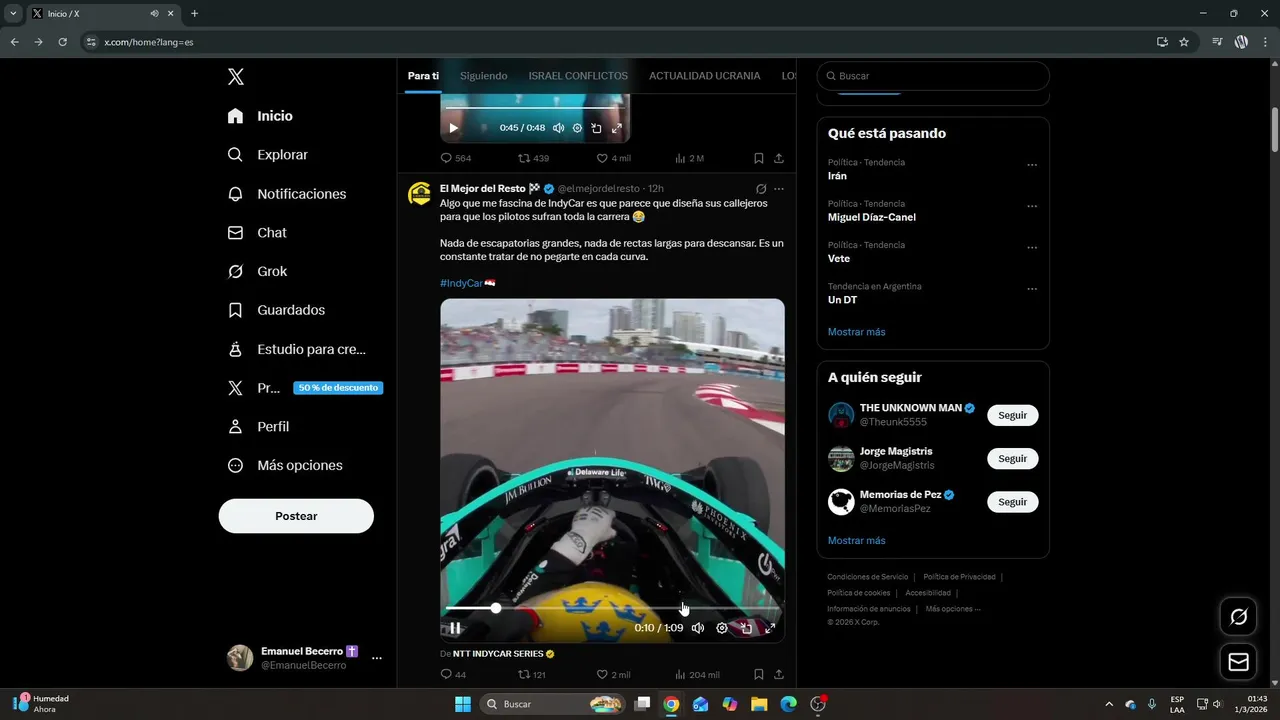Open the #IndyCar hashtag

[x=461, y=283]
